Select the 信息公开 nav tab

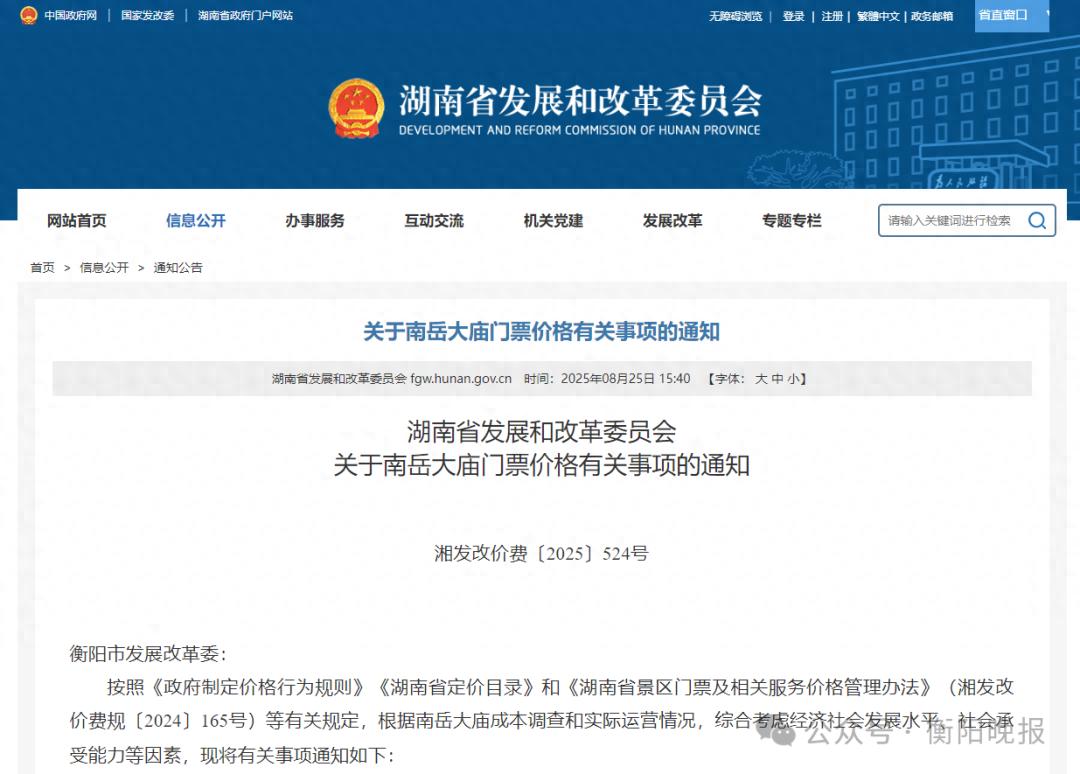pos(196,220)
